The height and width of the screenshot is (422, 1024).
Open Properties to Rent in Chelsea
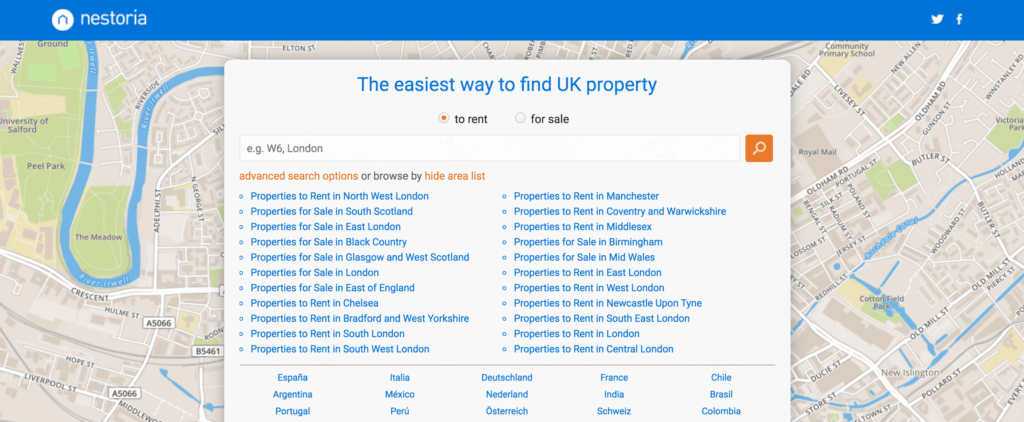click(x=314, y=303)
